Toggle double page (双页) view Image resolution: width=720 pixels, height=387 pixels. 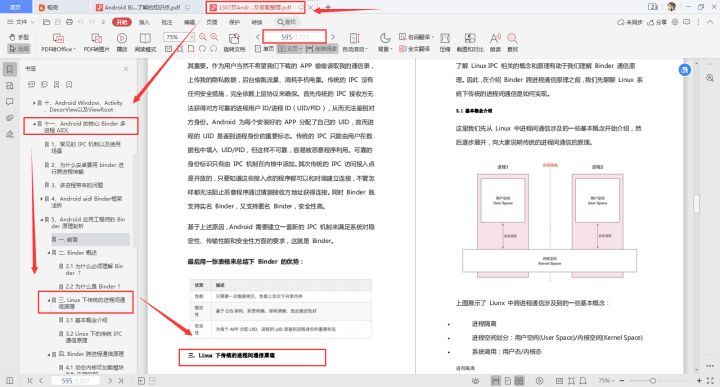point(290,49)
